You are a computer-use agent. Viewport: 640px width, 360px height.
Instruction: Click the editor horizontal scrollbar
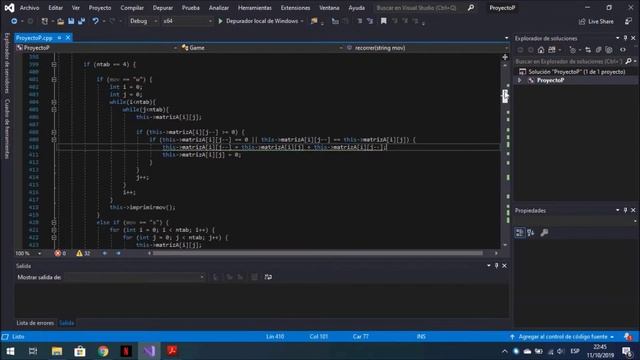click(318, 253)
